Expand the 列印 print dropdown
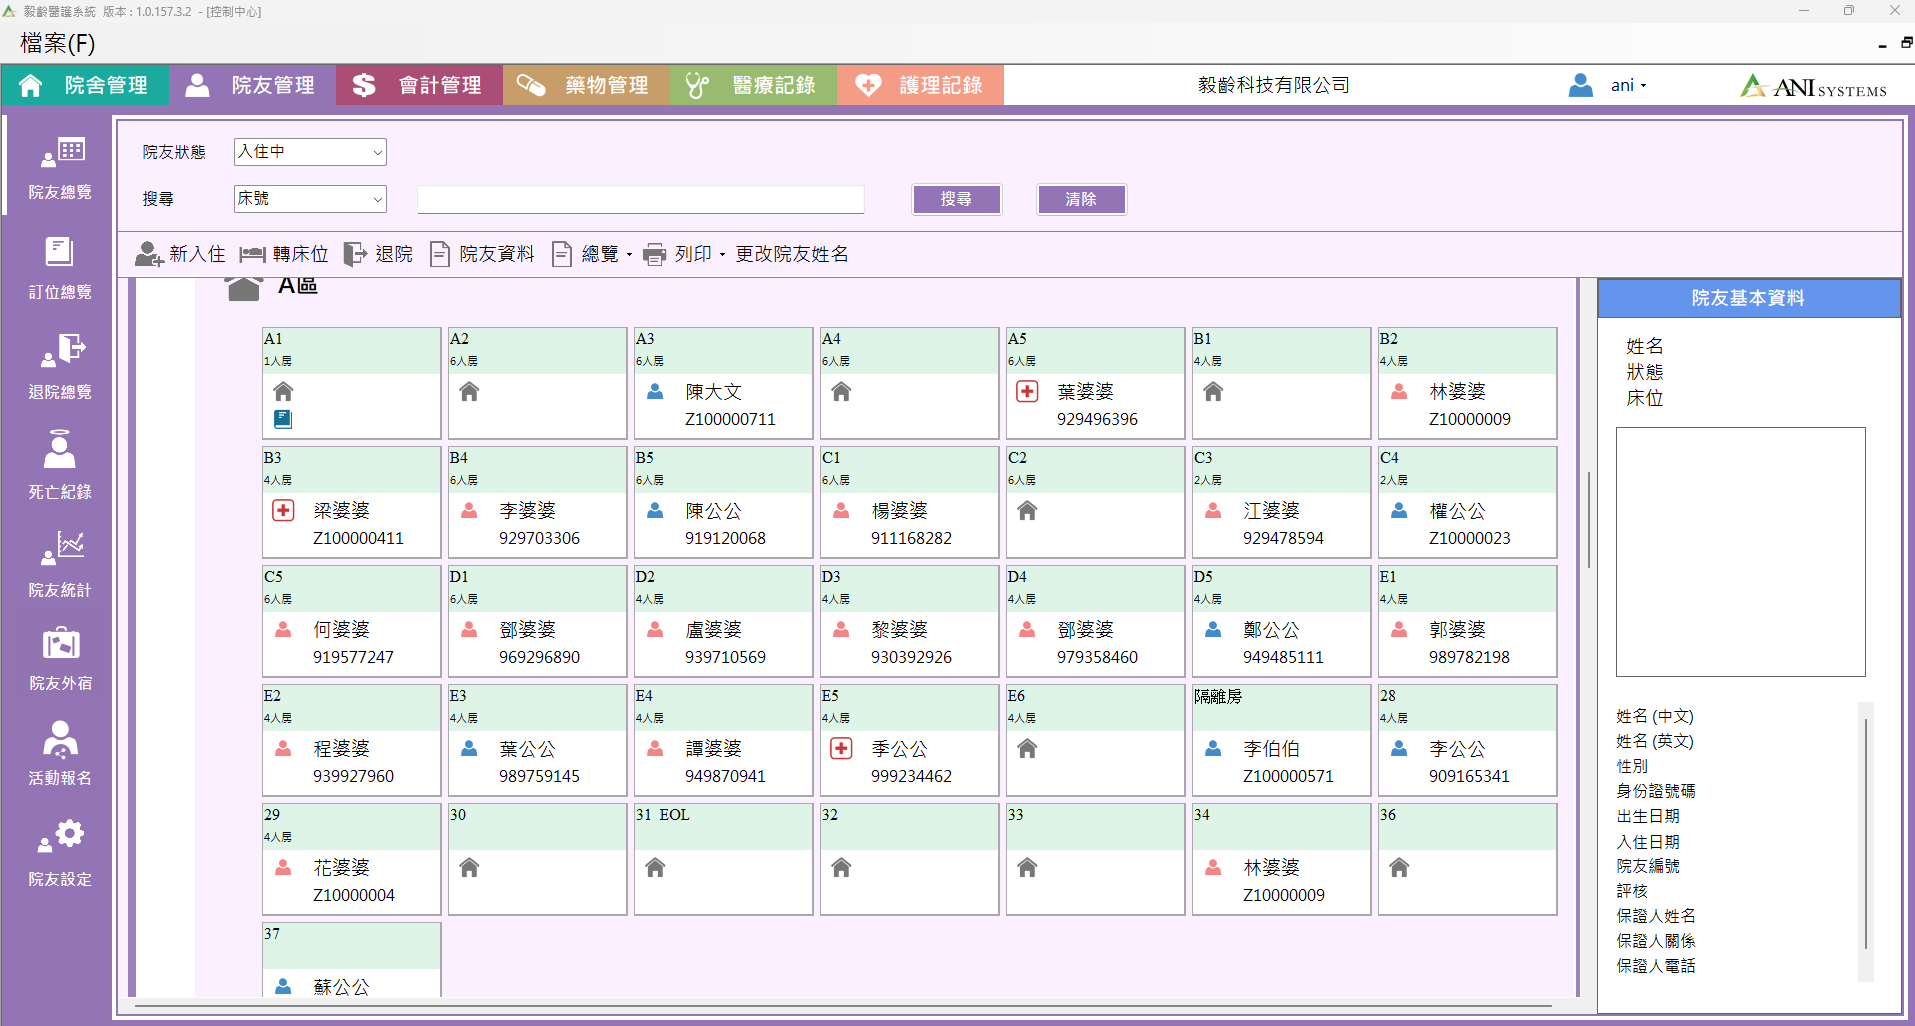1915x1026 pixels. click(x=684, y=254)
